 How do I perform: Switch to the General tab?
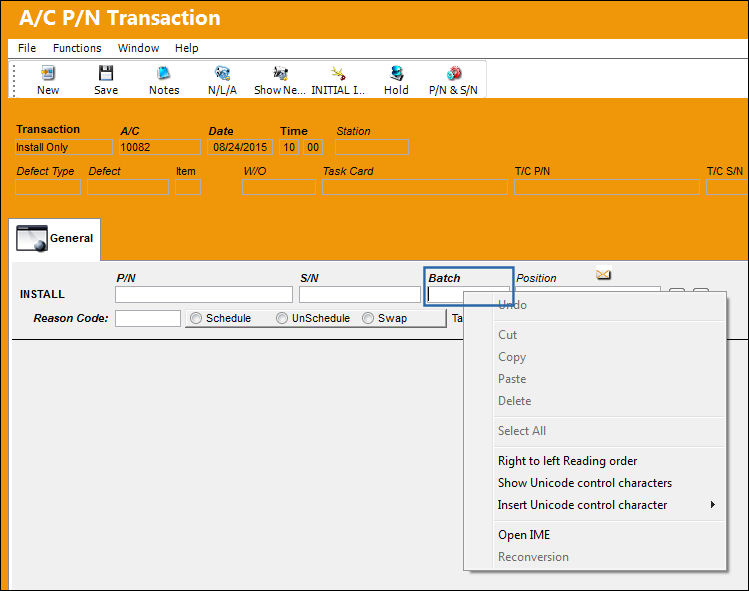pos(54,239)
